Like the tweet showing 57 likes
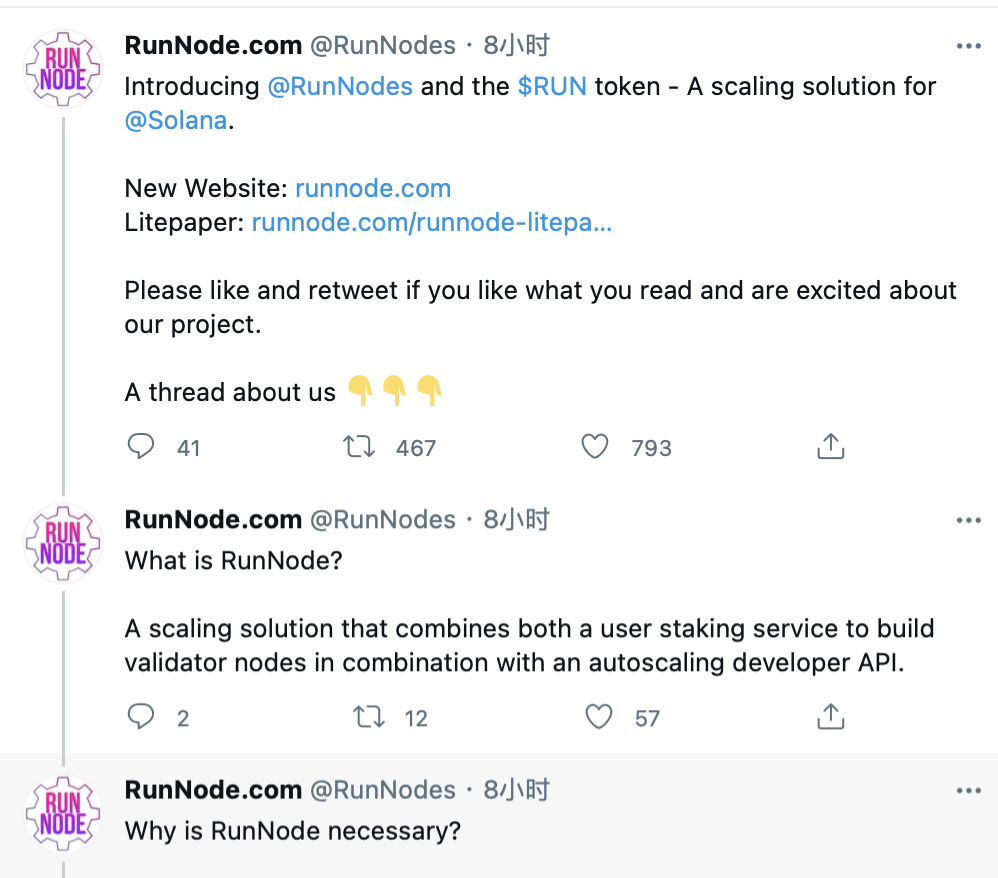Viewport: 998px width, 878px height. tap(599, 717)
